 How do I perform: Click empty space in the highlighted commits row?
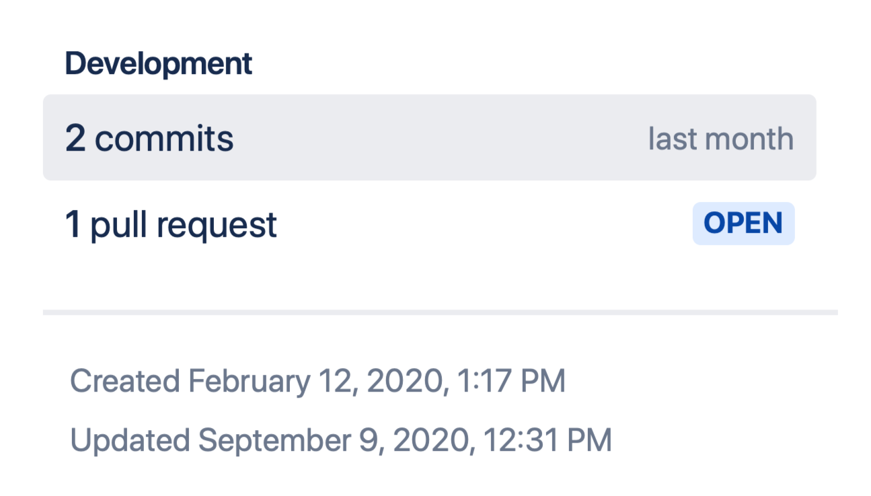(x=440, y=138)
